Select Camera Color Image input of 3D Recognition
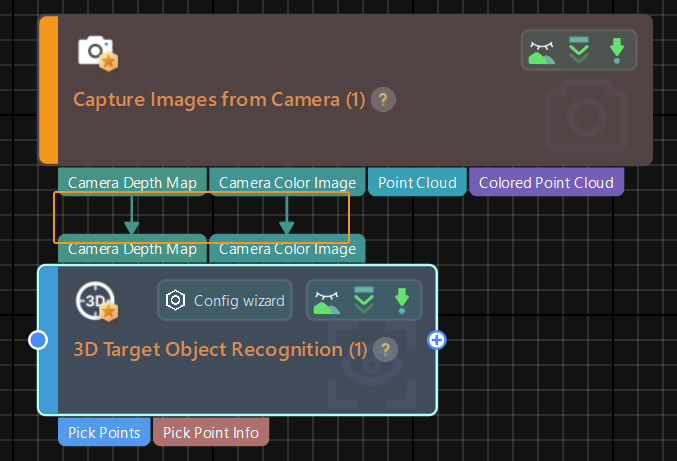The height and width of the screenshot is (461, 677). [x=287, y=249]
